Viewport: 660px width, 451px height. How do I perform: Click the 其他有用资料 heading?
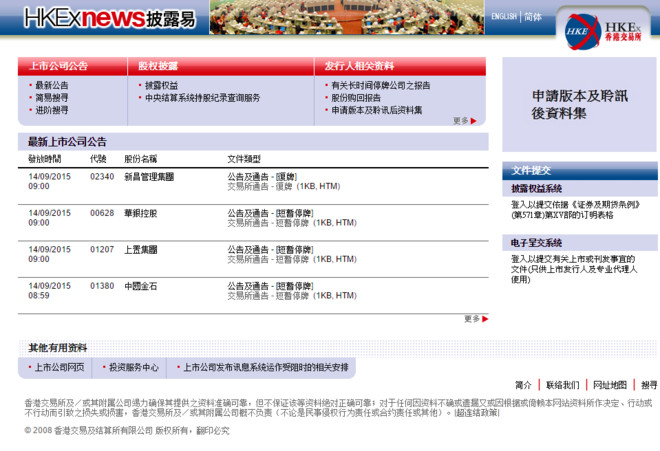58,348
